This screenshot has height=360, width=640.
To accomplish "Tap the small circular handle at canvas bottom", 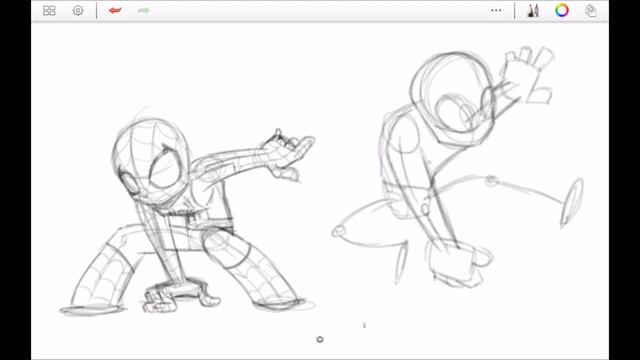I will (x=320, y=340).
